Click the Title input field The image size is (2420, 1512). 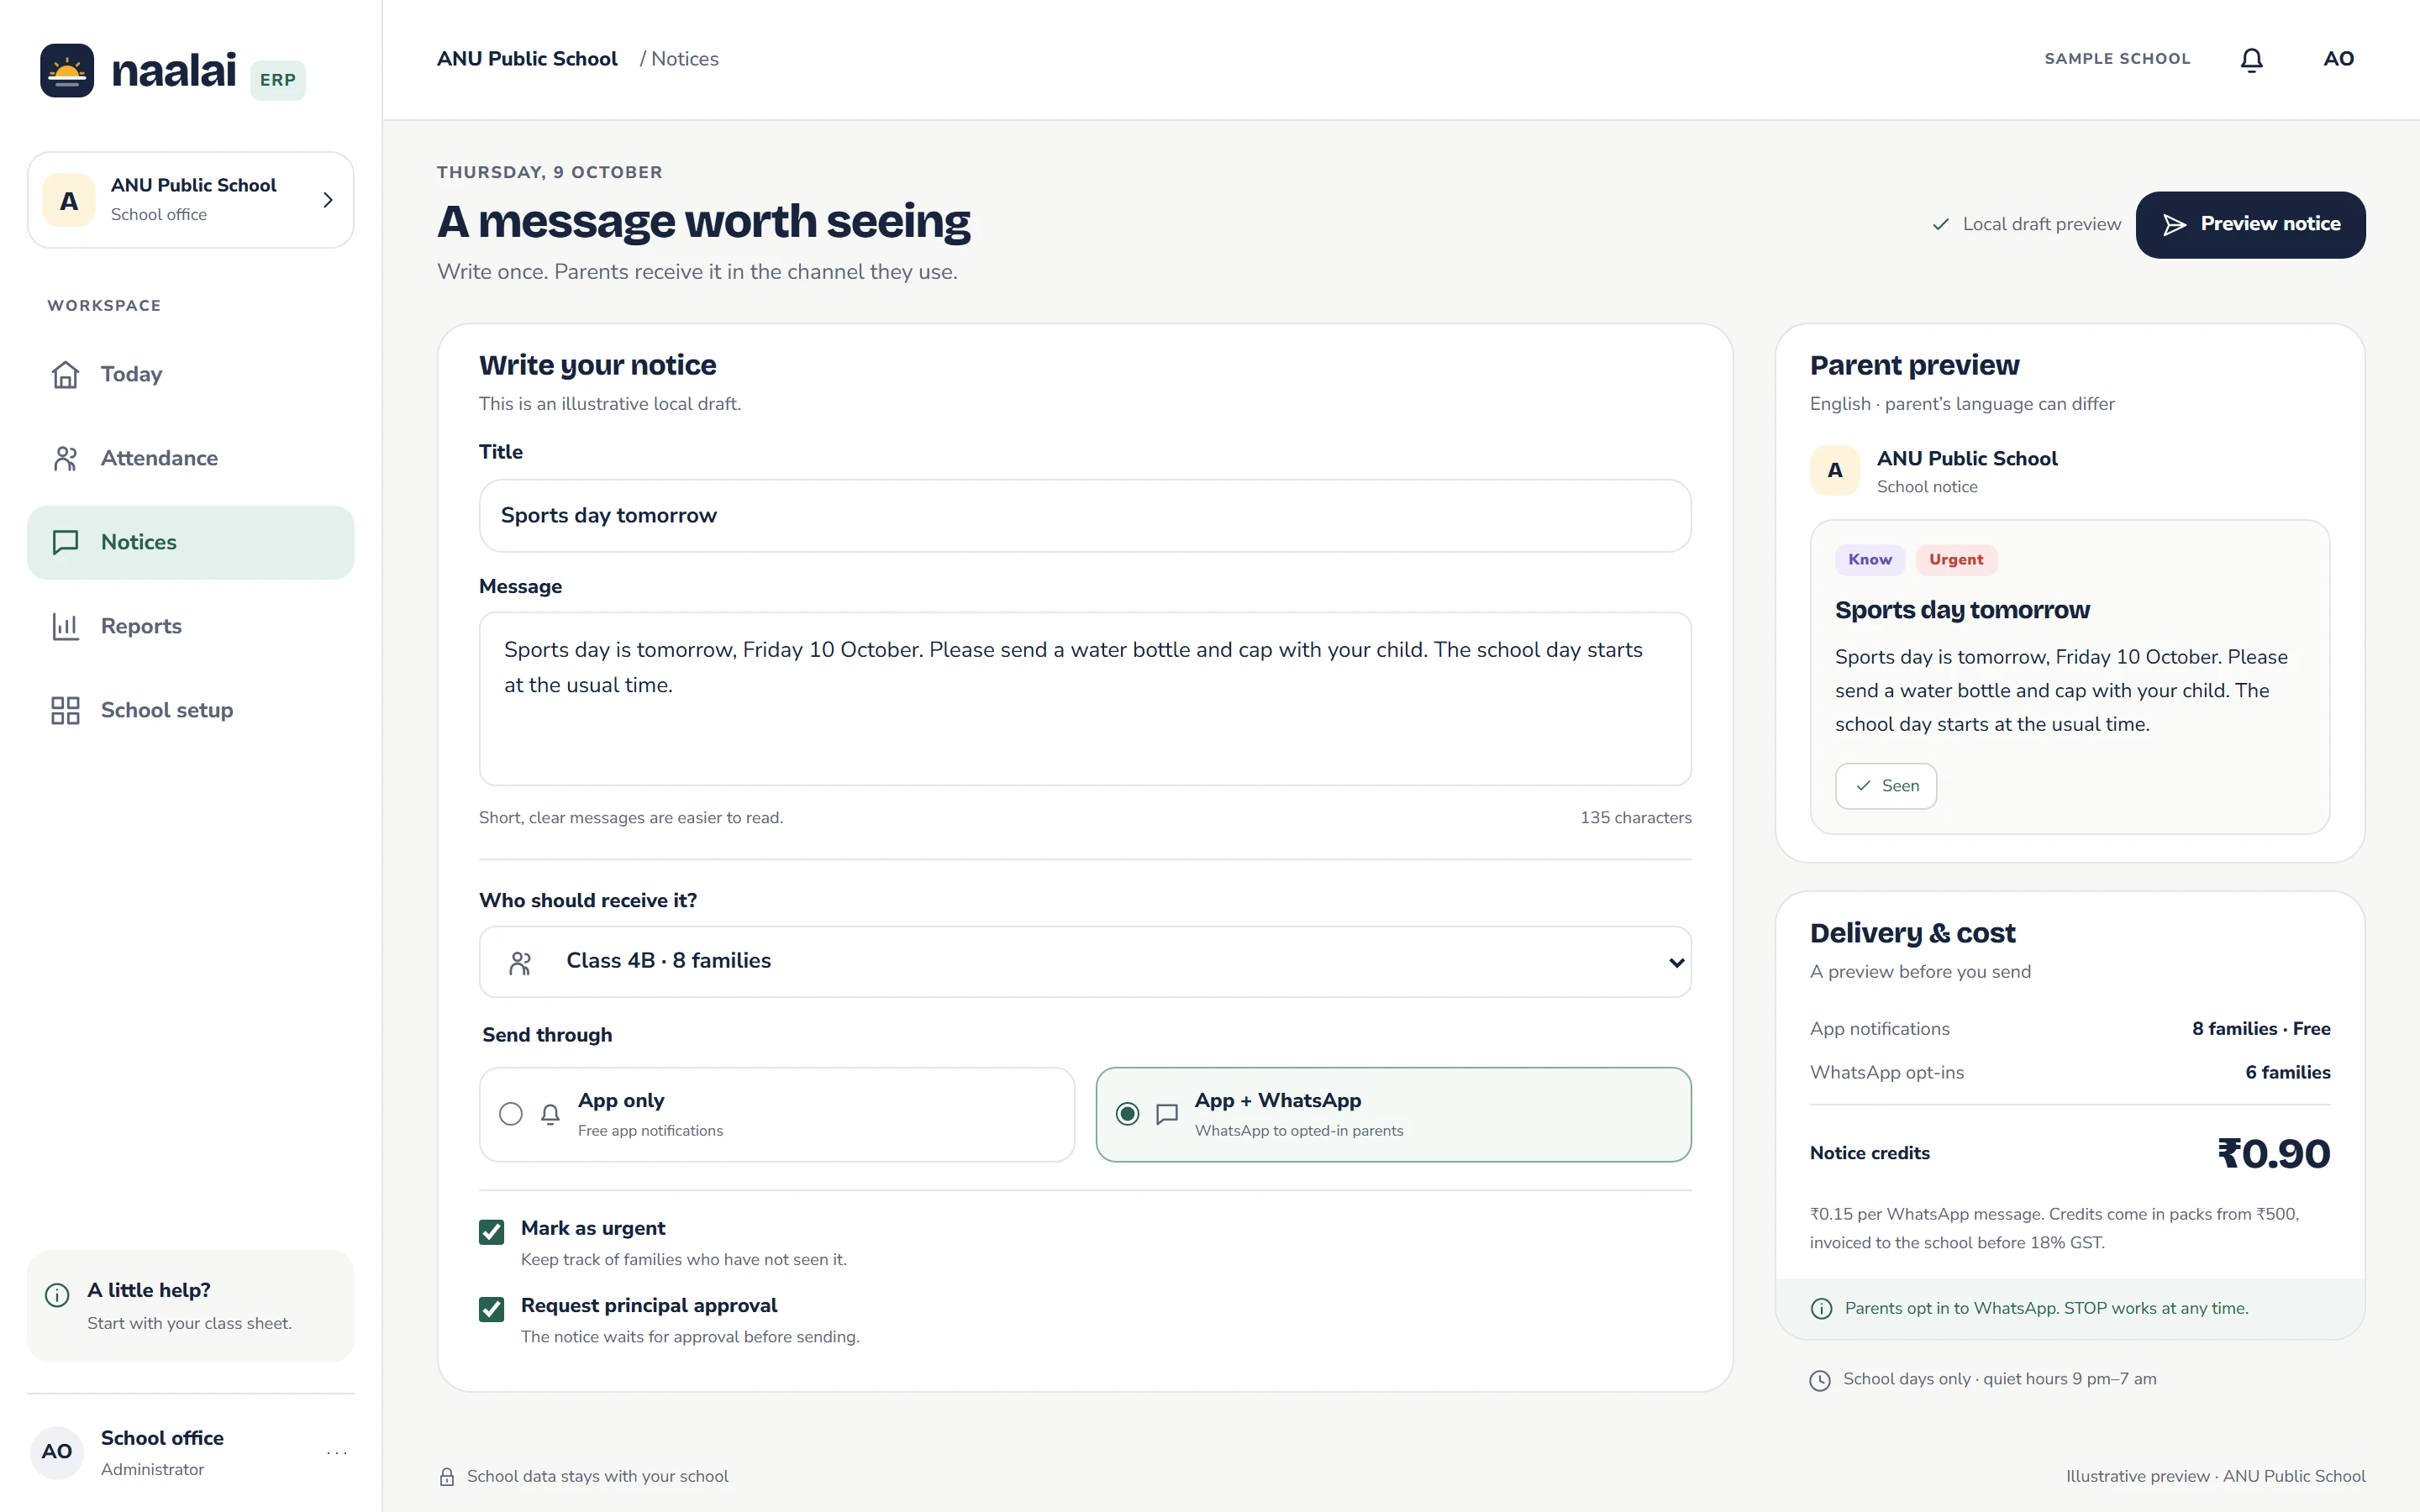[x=1085, y=516]
